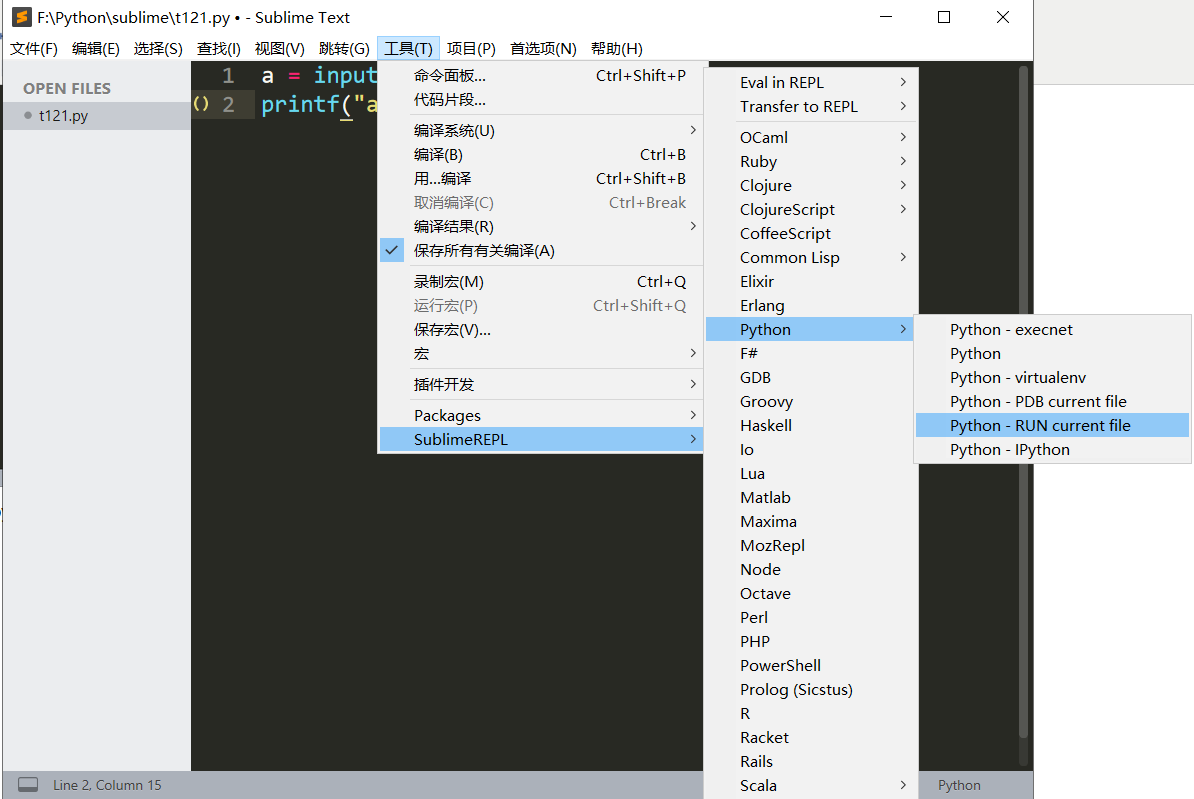This screenshot has width=1194, height=799.
Task: Click line number 1 in gutter
Action: point(228,75)
